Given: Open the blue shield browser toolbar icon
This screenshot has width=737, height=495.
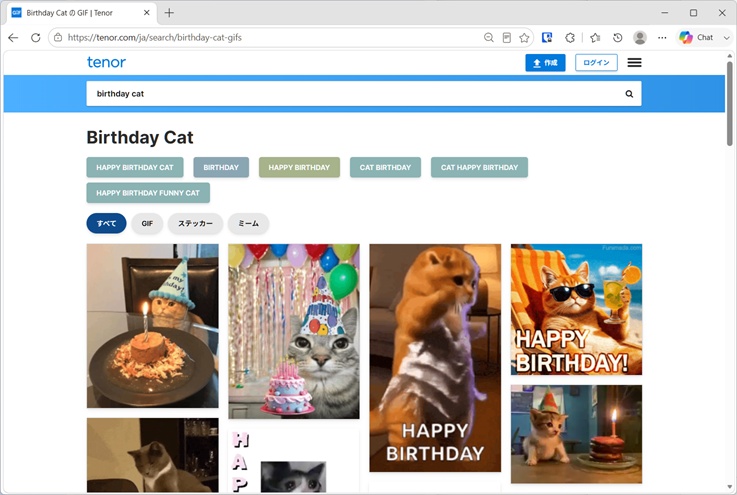Looking at the screenshot, I should click(547, 38).
